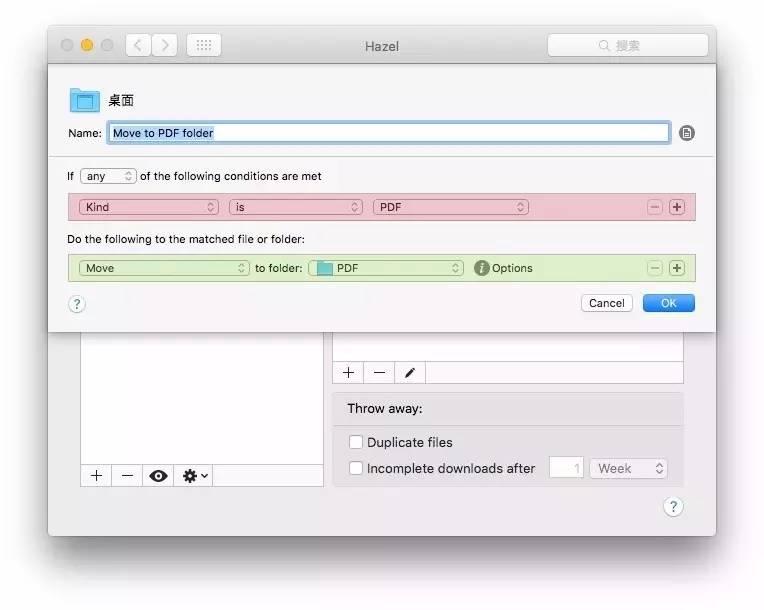
Task: Remove the Kind condition row
Action: tap(654, 207)
